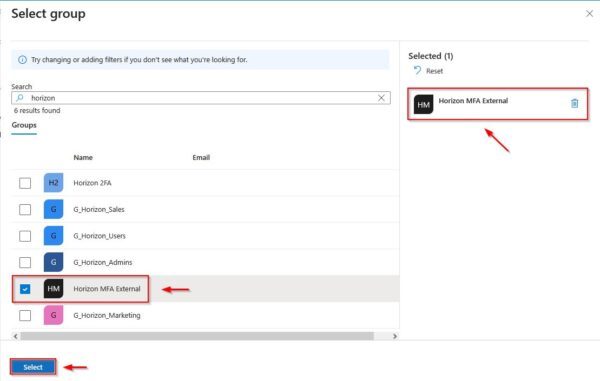The height and width of the screenshot is (381, 600).
Task: Tick the G_Horizon_Marketing checkbox
Action: click(x=25, y=316)
